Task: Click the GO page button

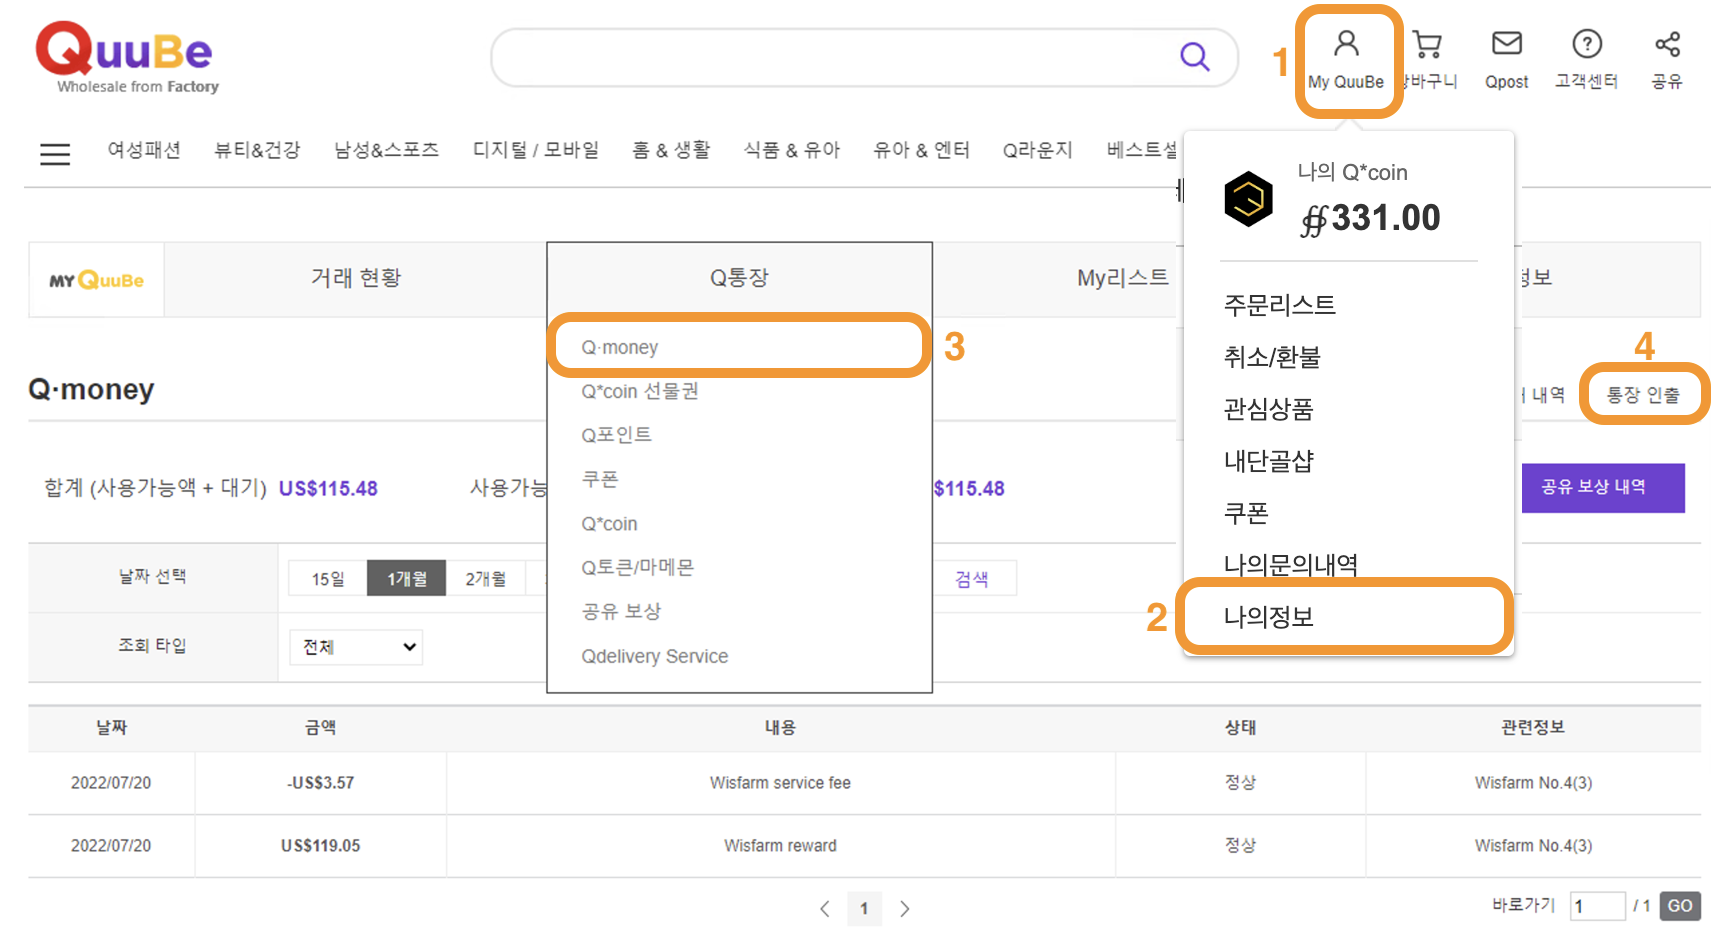Action: 1680,906
